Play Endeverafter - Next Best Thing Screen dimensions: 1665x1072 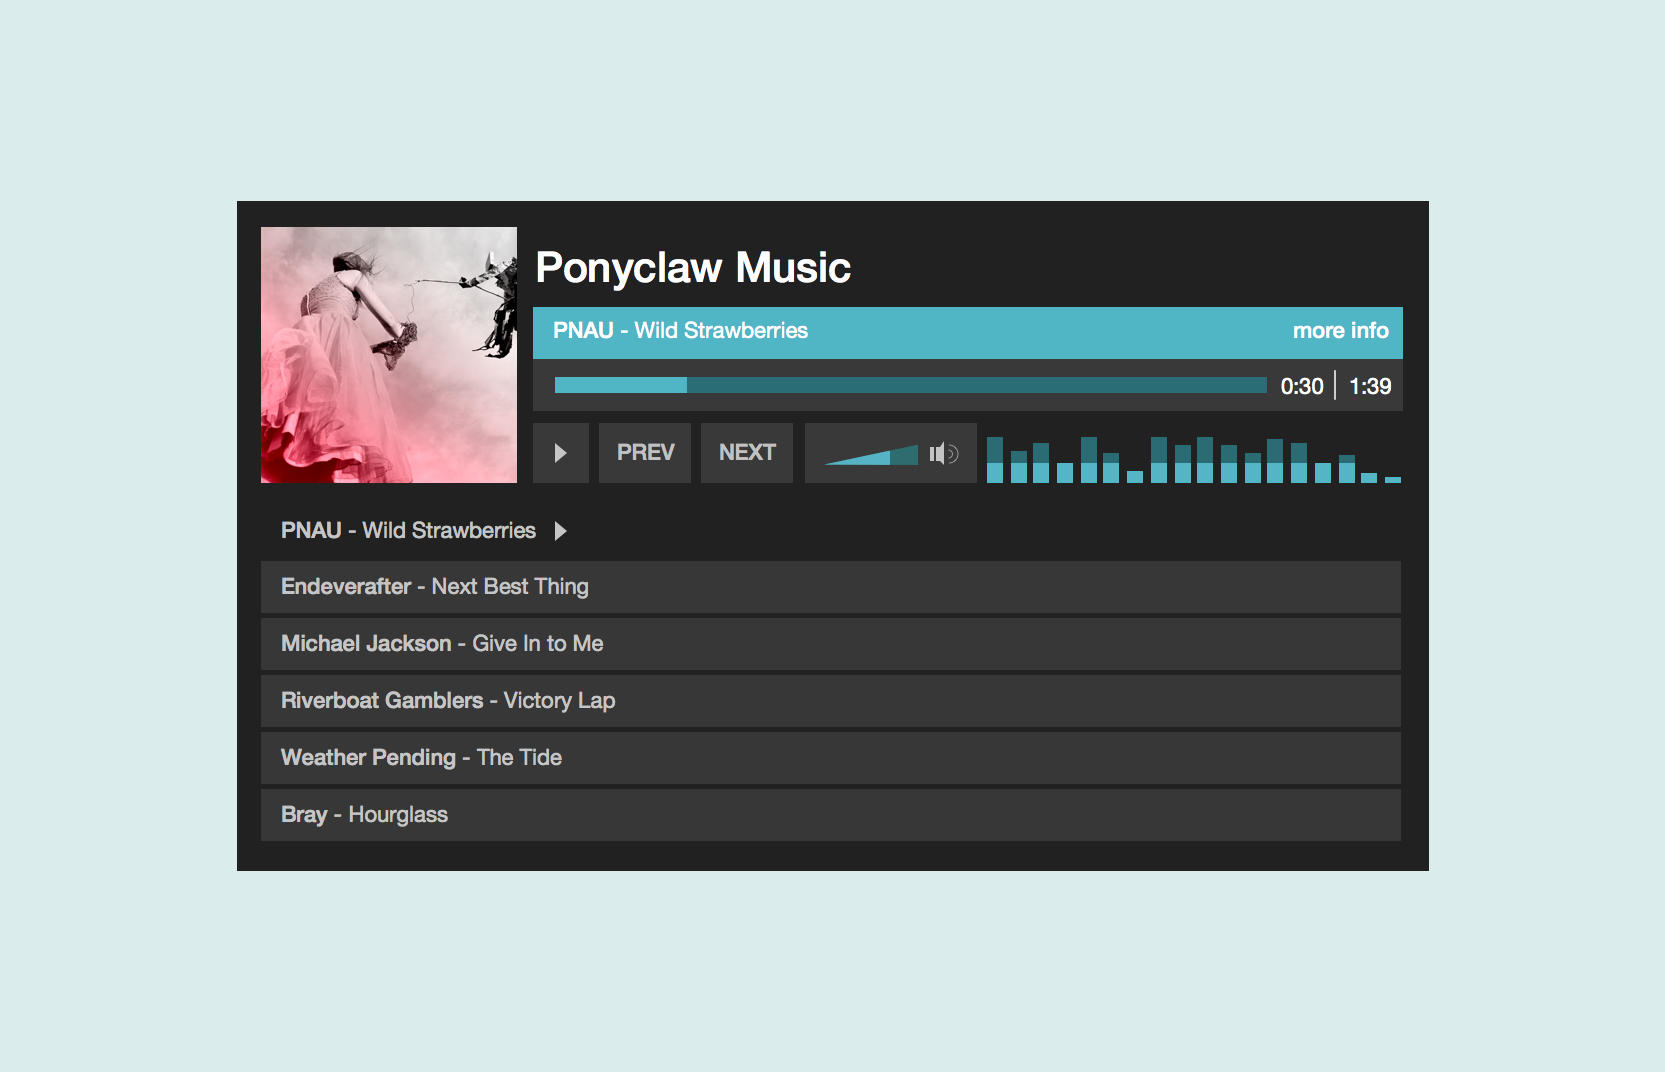tap(830, 587)
